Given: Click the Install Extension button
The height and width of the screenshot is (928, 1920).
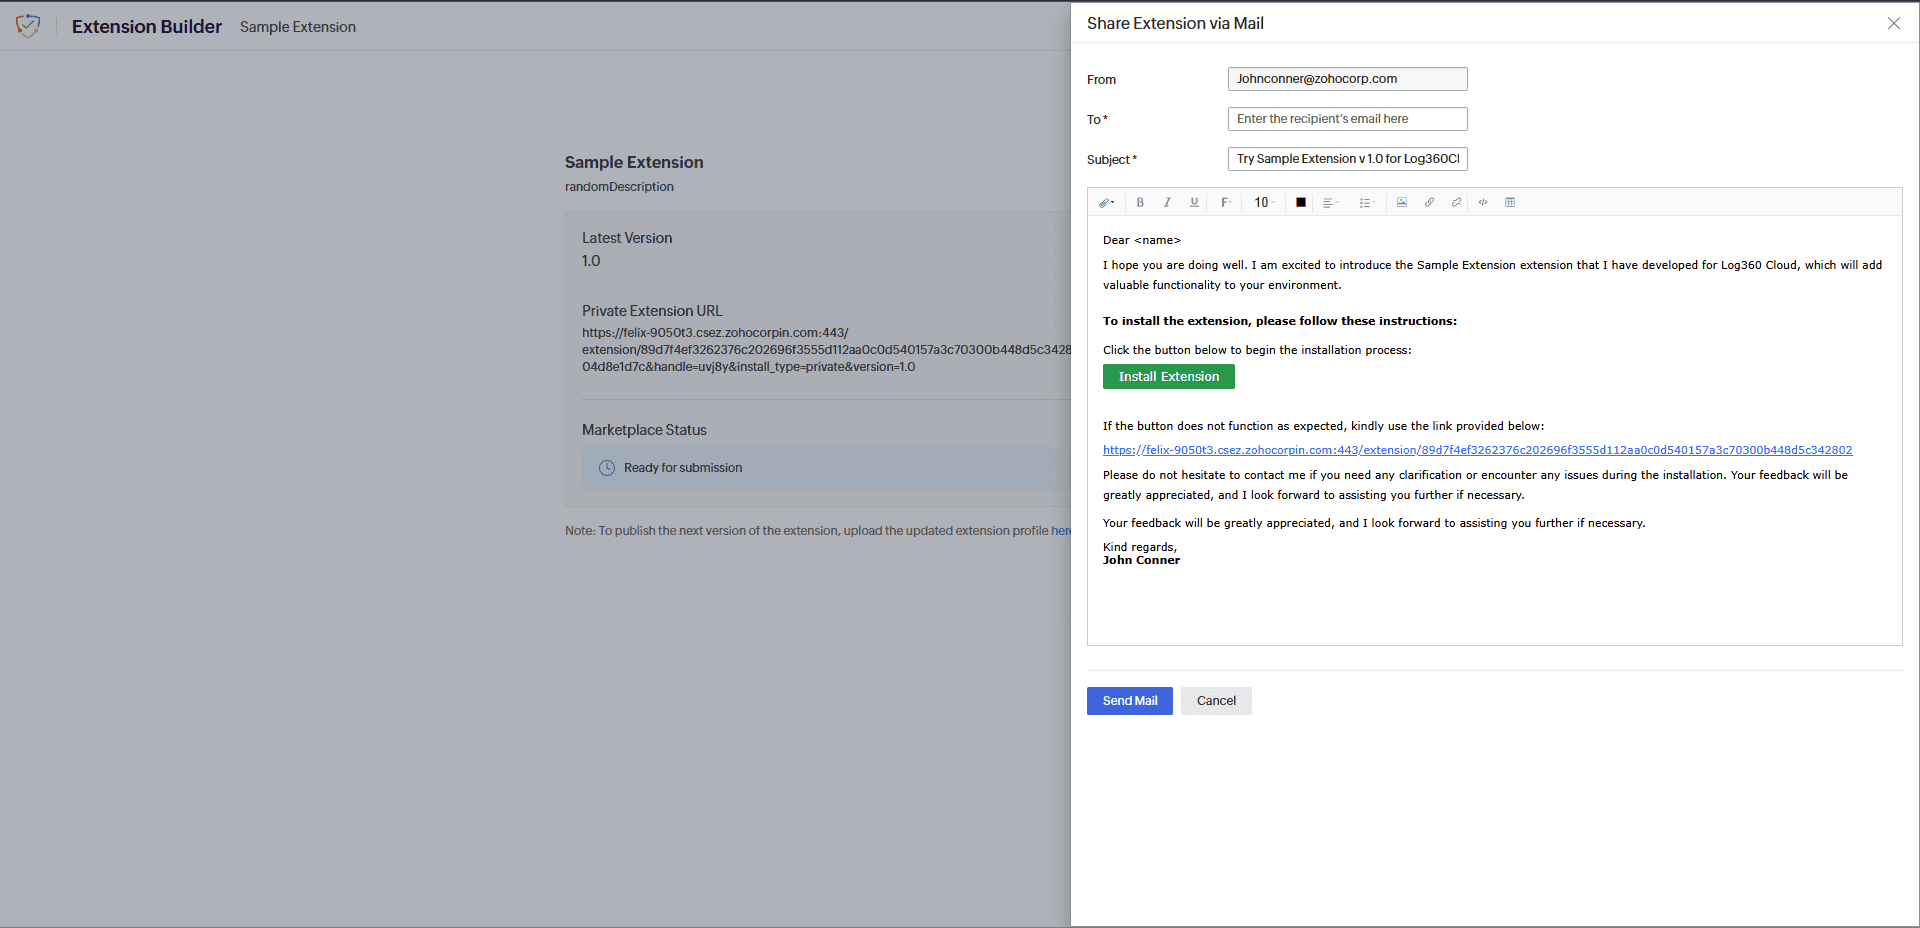Looking at the screenshot, I should click(1168, 376).
